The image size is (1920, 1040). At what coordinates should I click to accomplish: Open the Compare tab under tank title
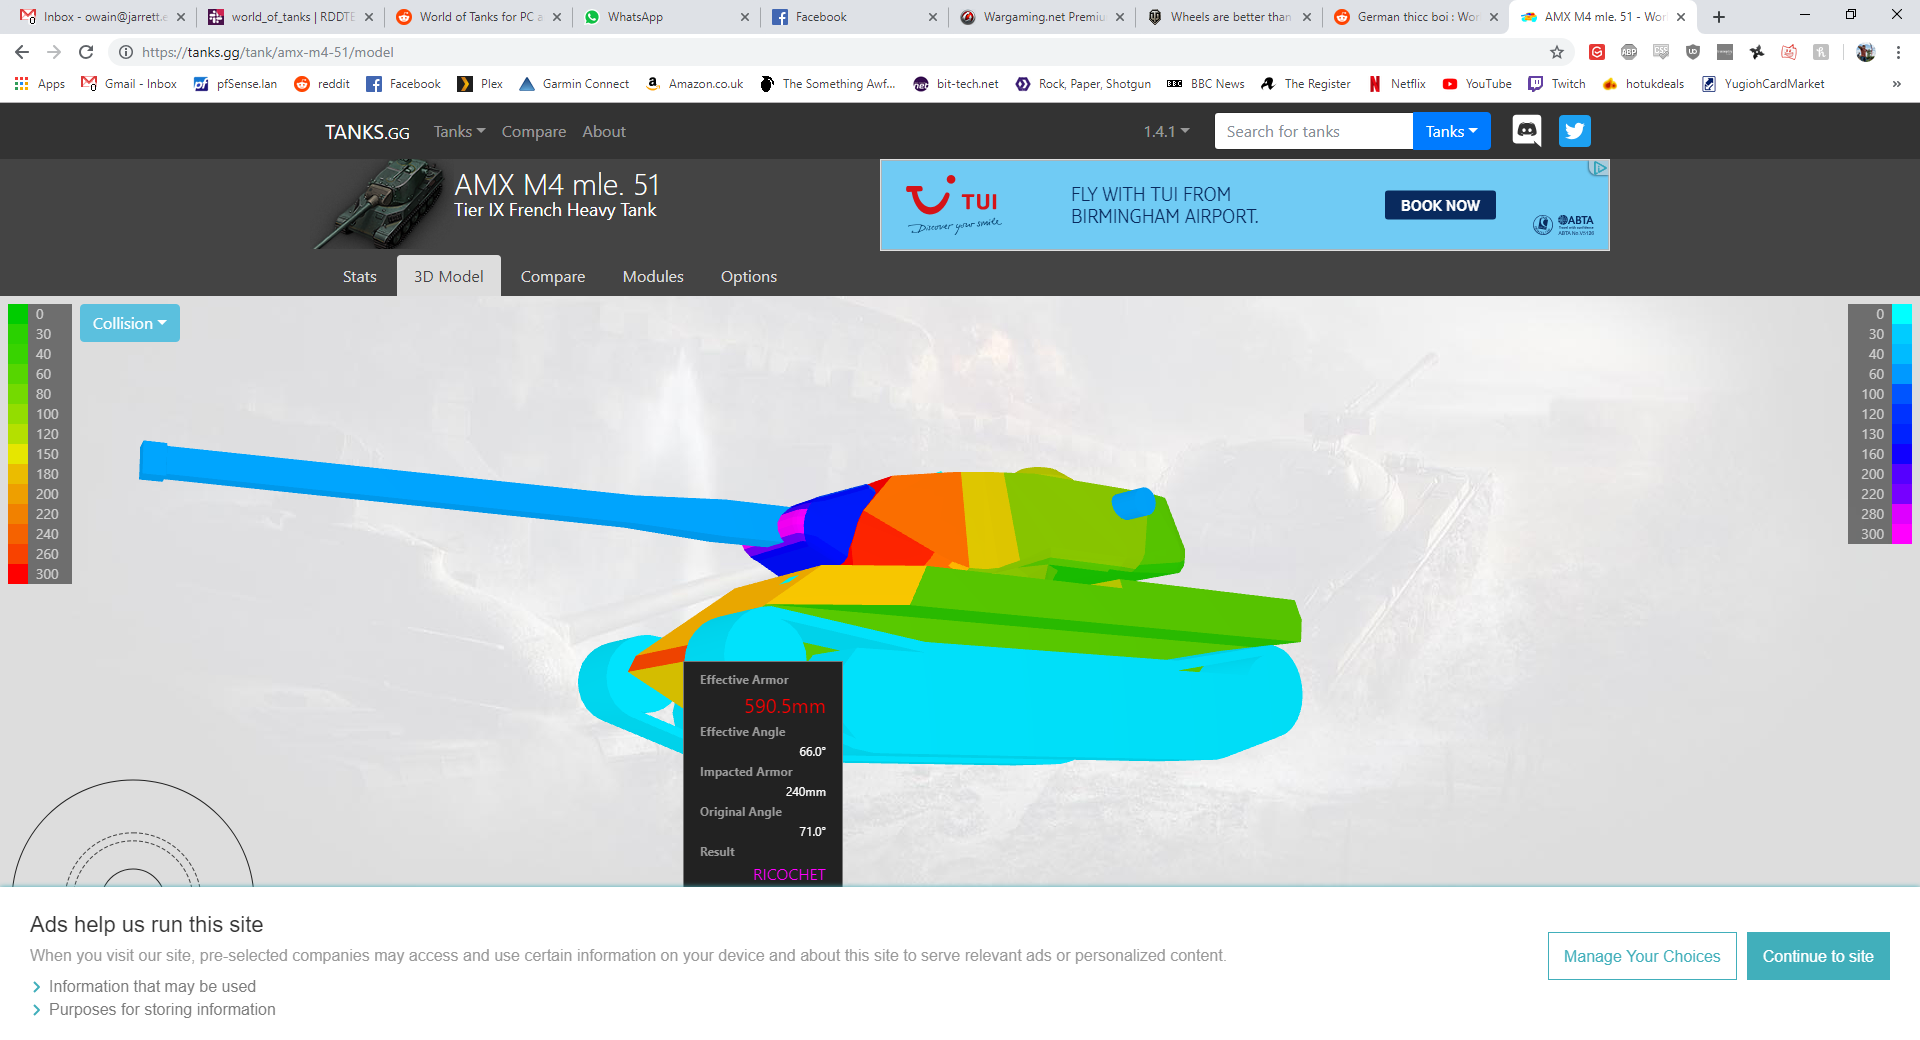(553, 276)
